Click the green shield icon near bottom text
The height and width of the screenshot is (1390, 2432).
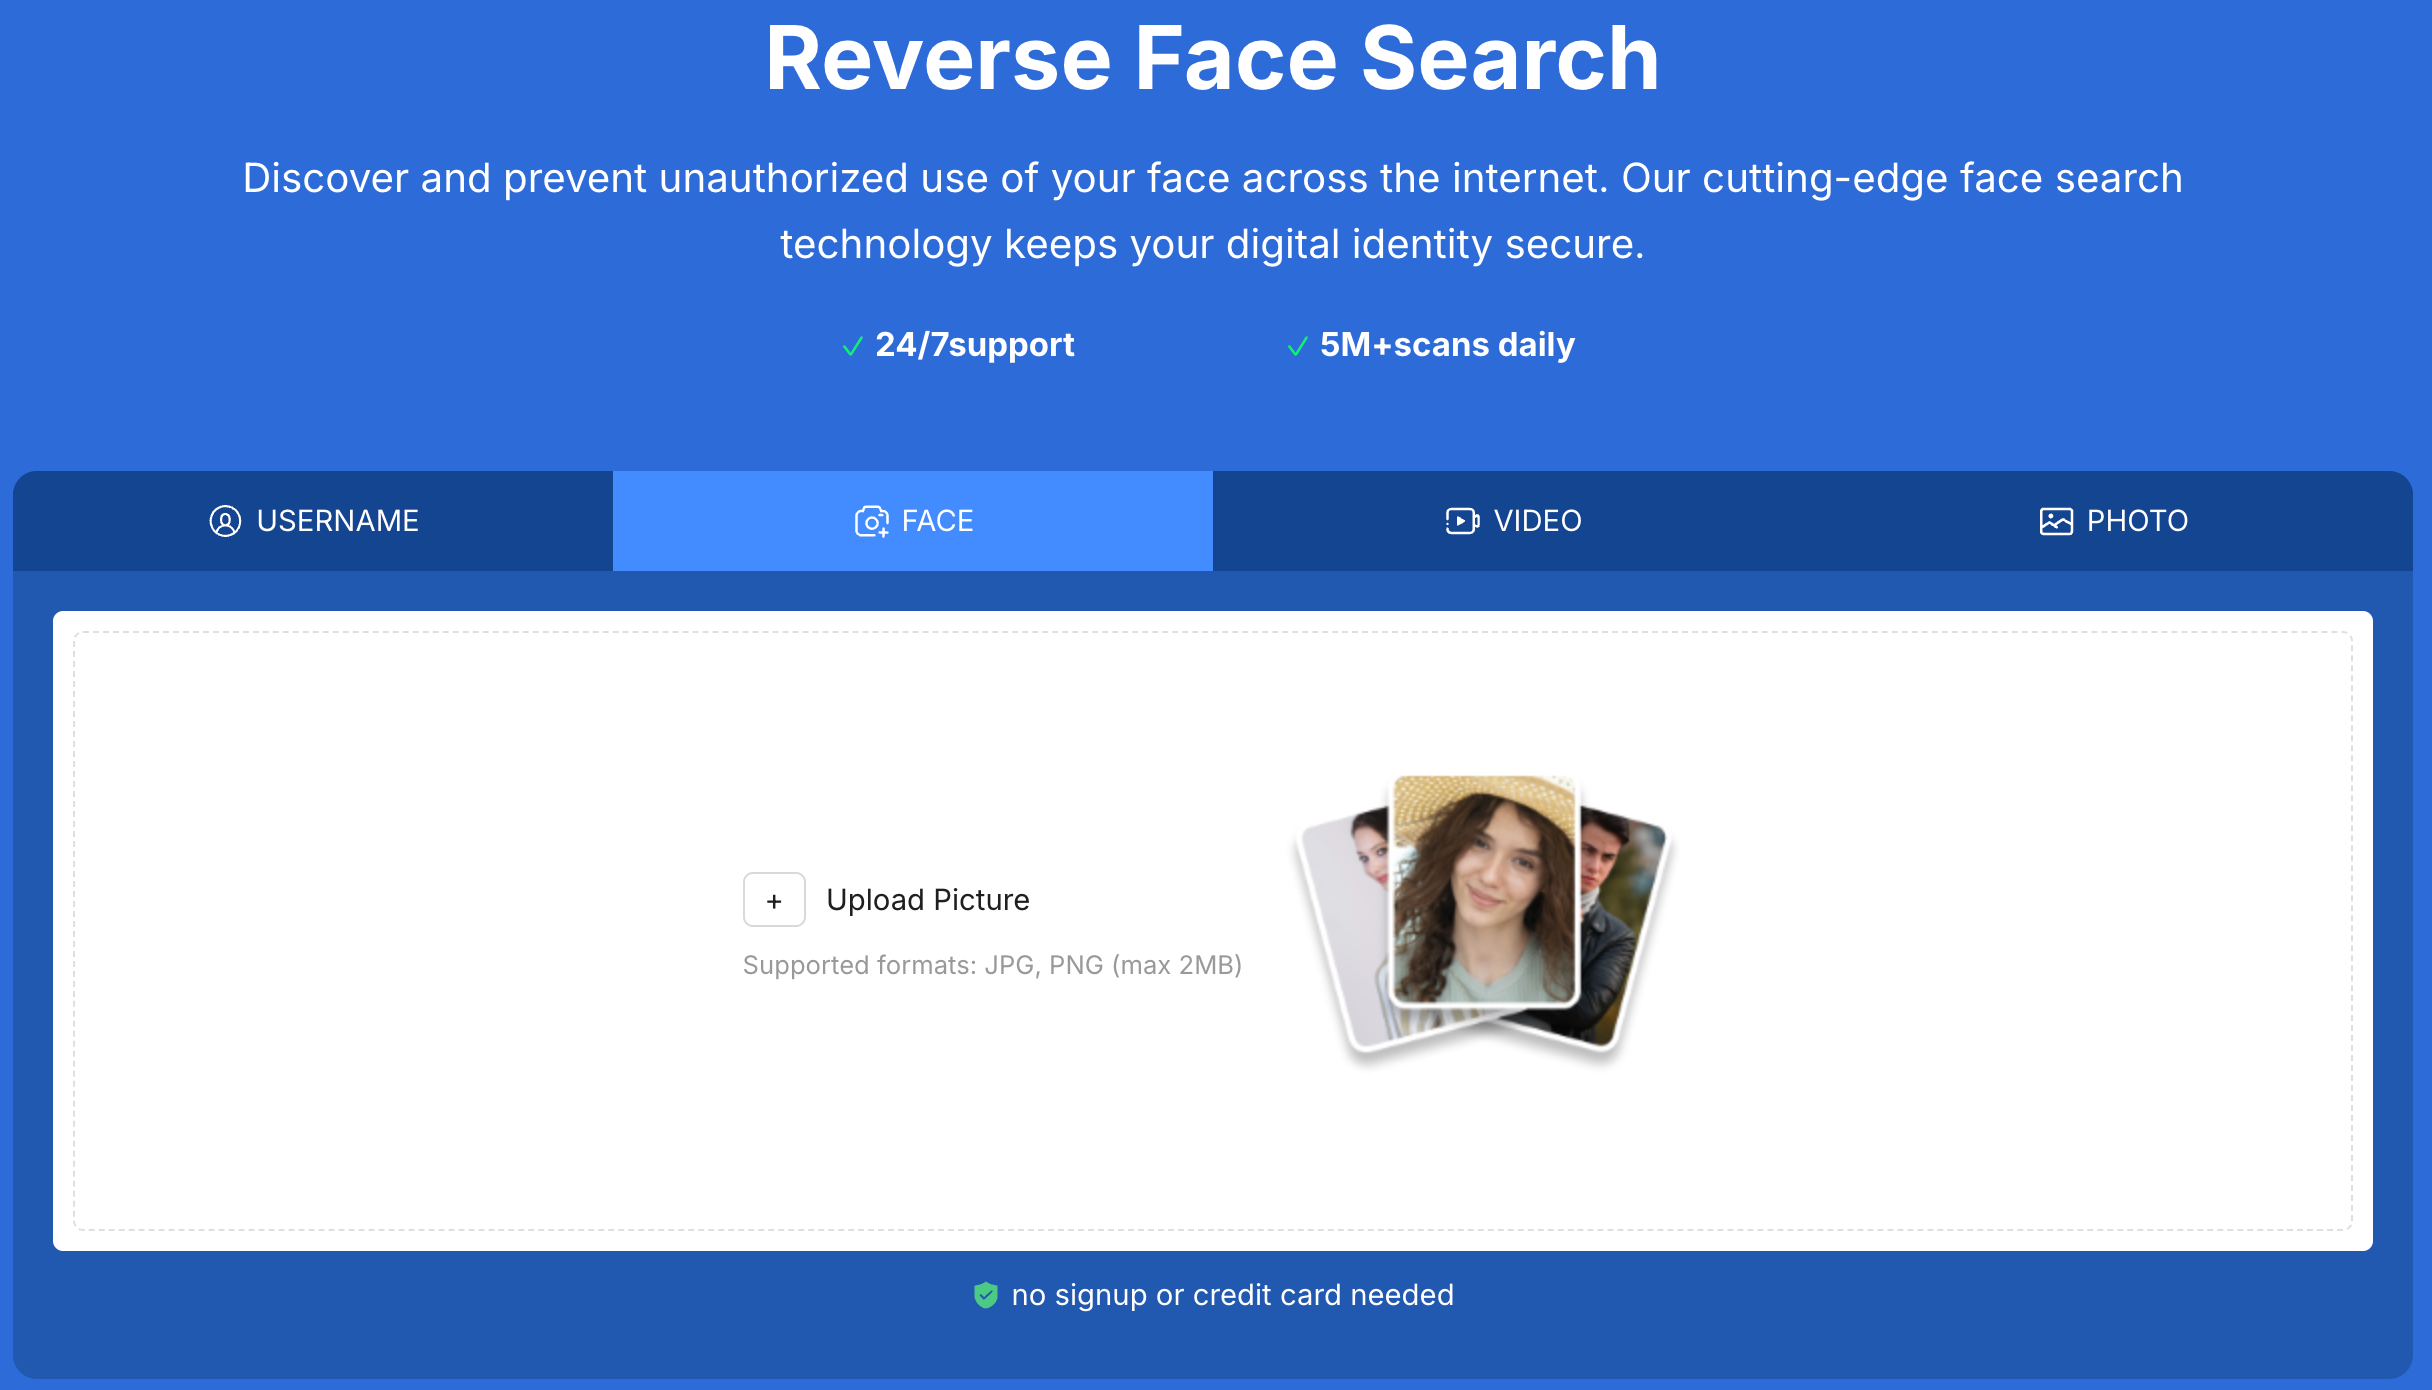985,1294
